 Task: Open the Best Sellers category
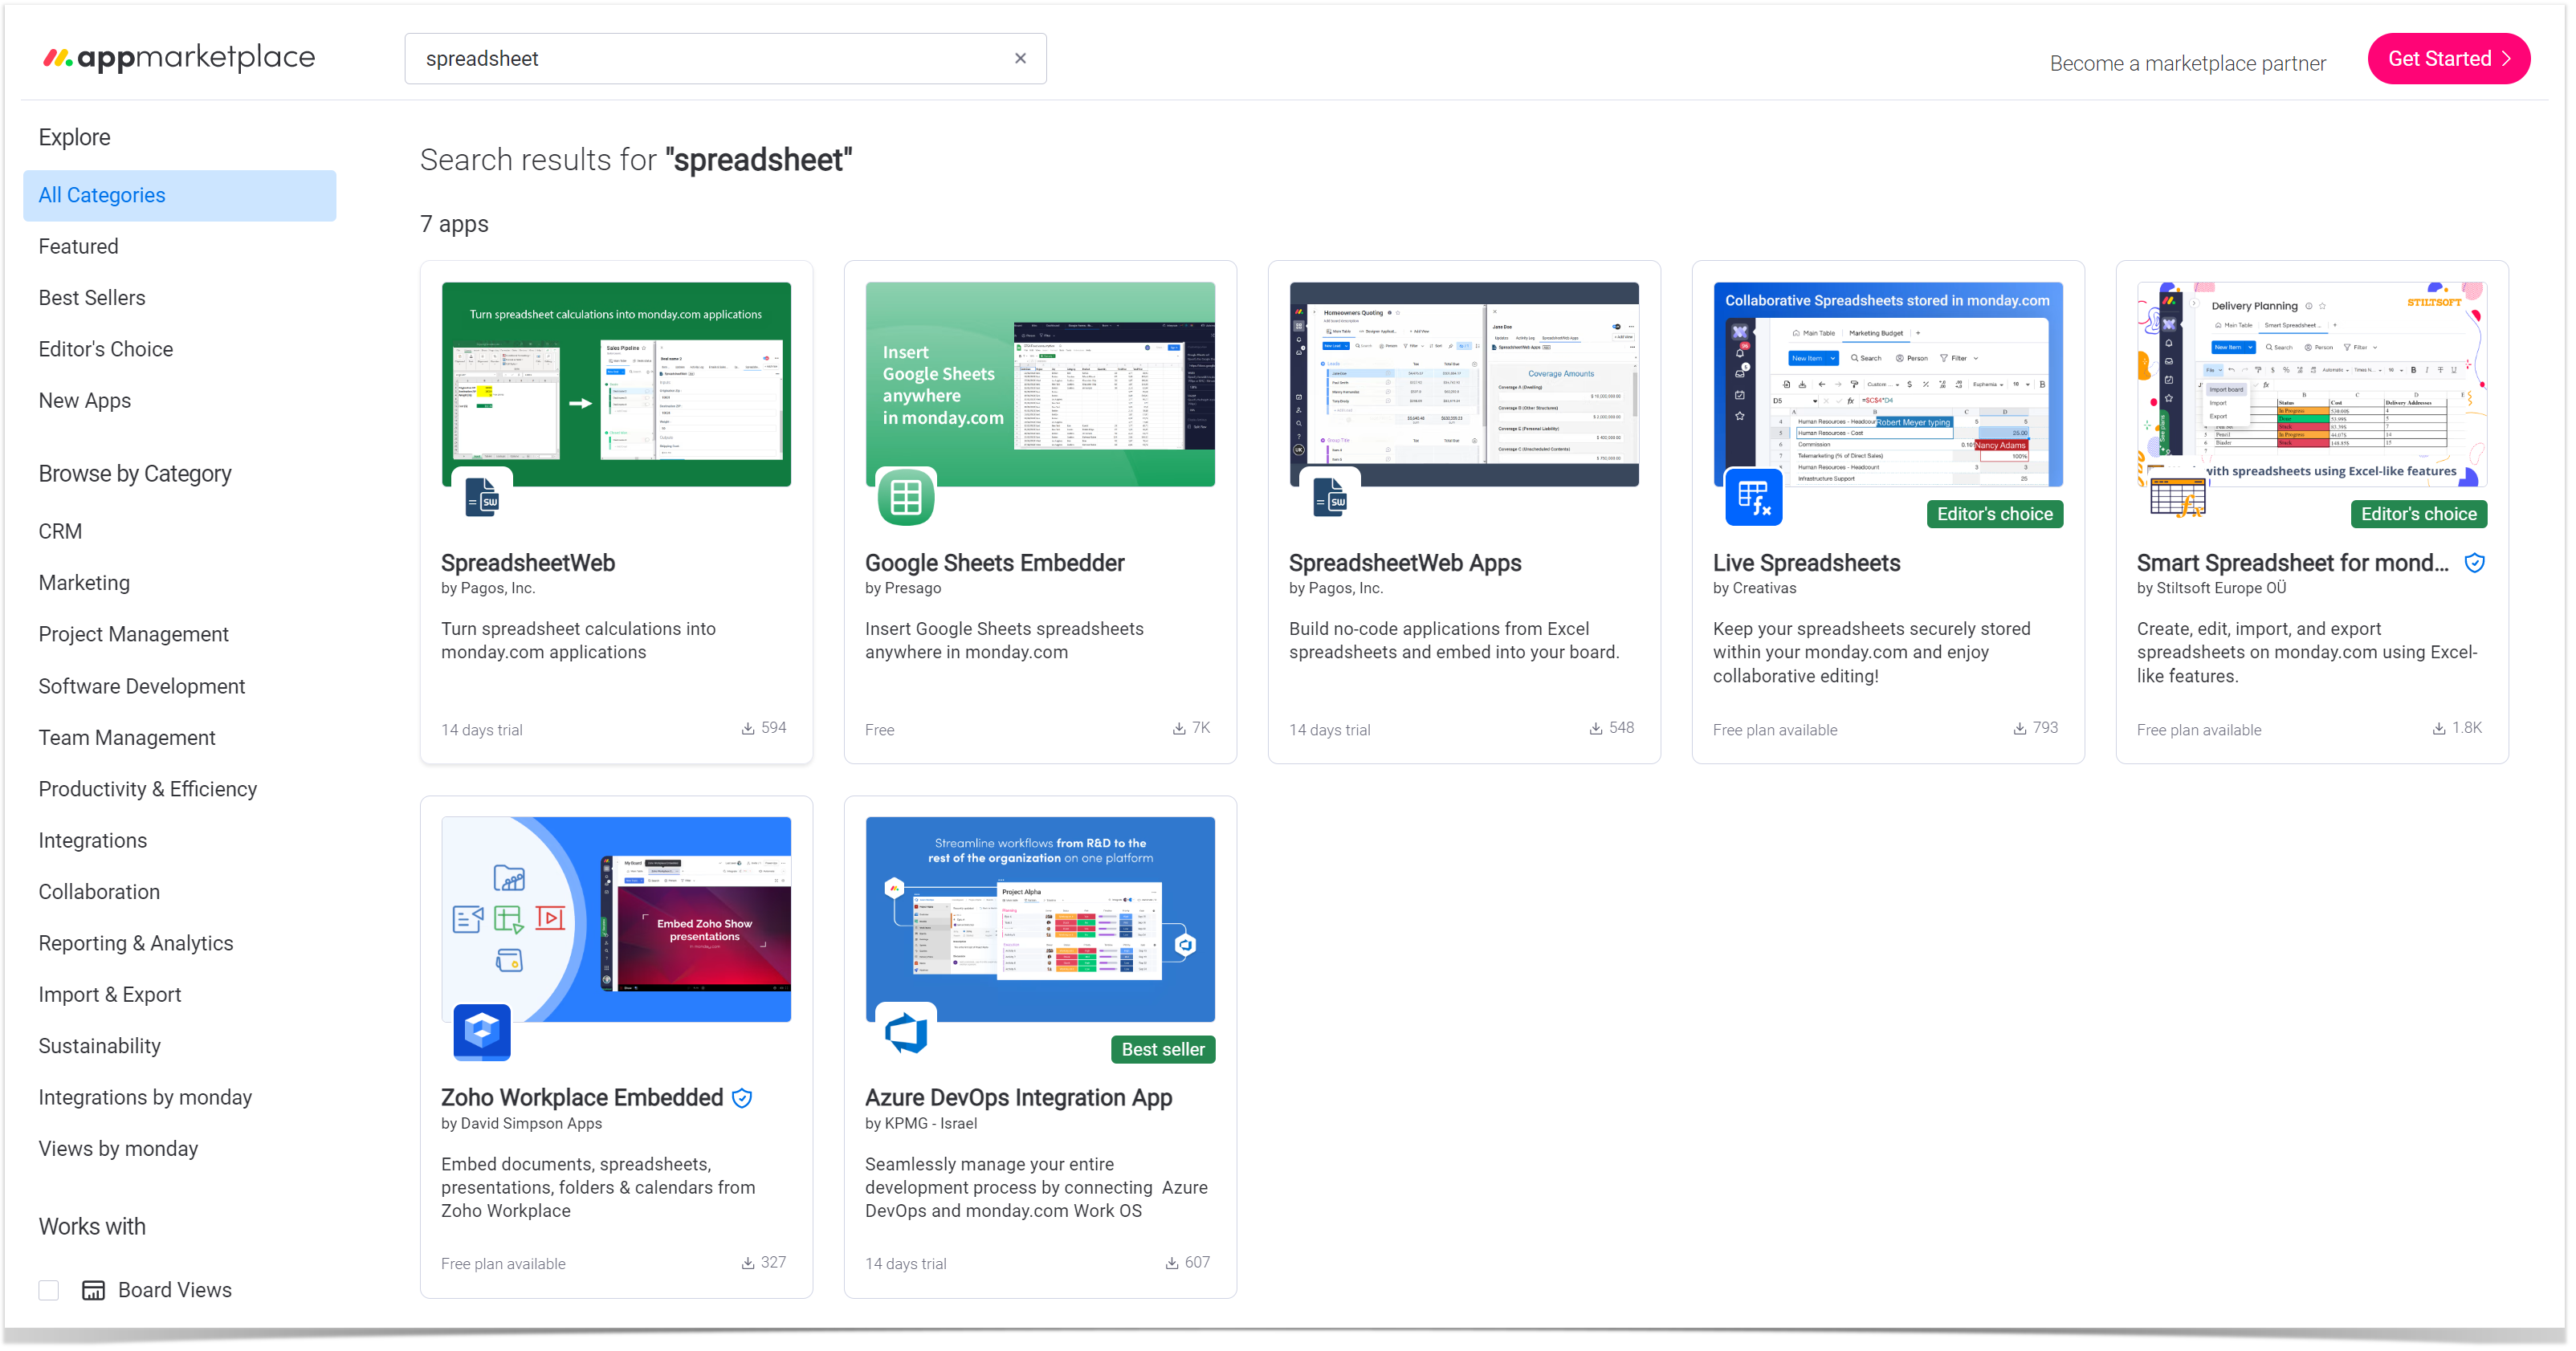click(x=92, y=297)
